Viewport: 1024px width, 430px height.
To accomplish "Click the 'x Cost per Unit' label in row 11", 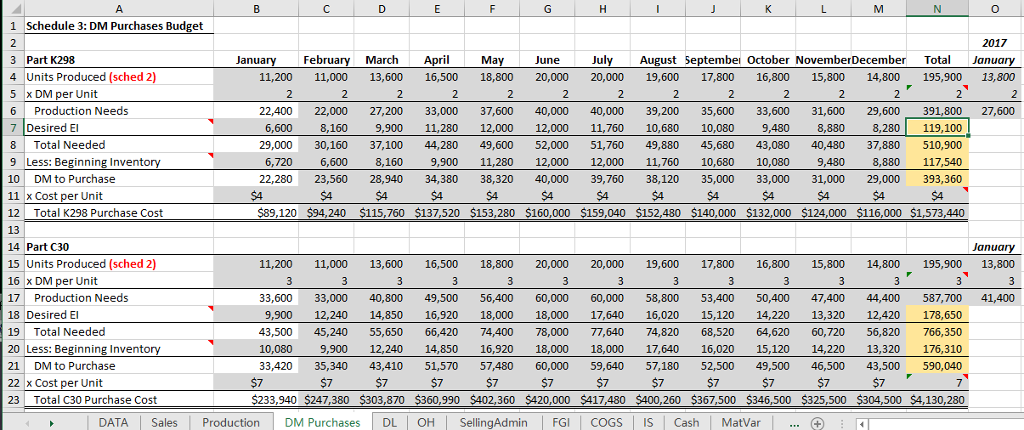I will coord(64,195).
